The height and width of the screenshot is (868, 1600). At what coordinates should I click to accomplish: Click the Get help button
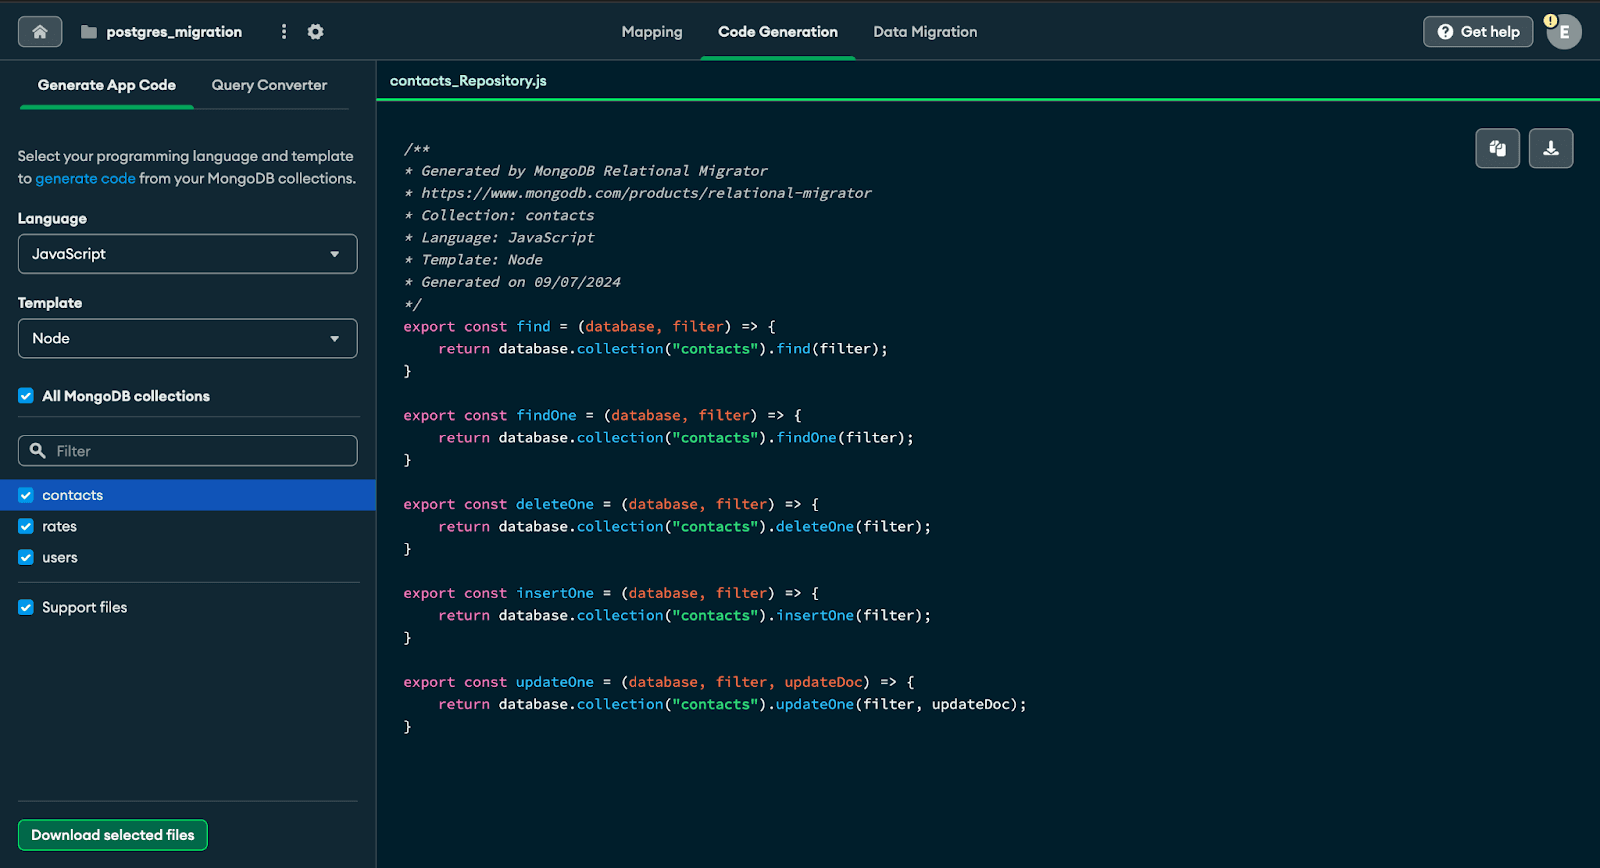[x=1478, y=32]
